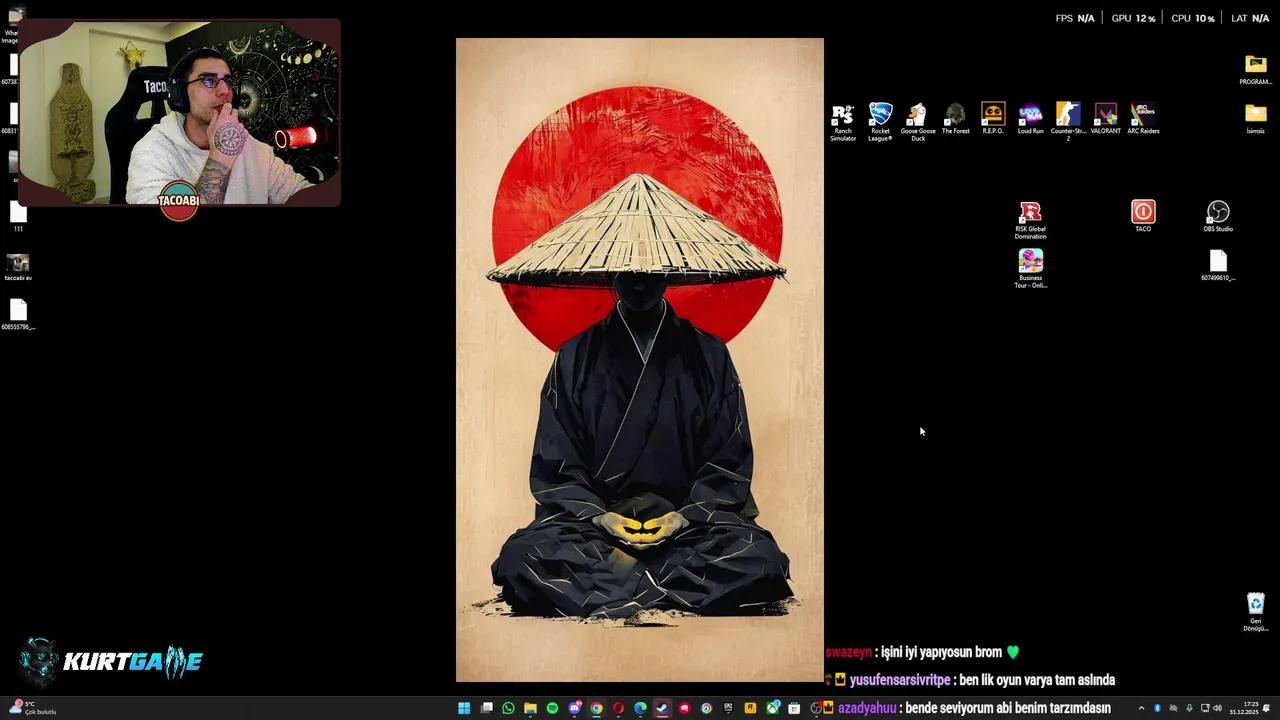The height and width of the screenshot is (720, 1280).
Task: Open Google Chrome from the taskbar
Action: coord(597,708)
